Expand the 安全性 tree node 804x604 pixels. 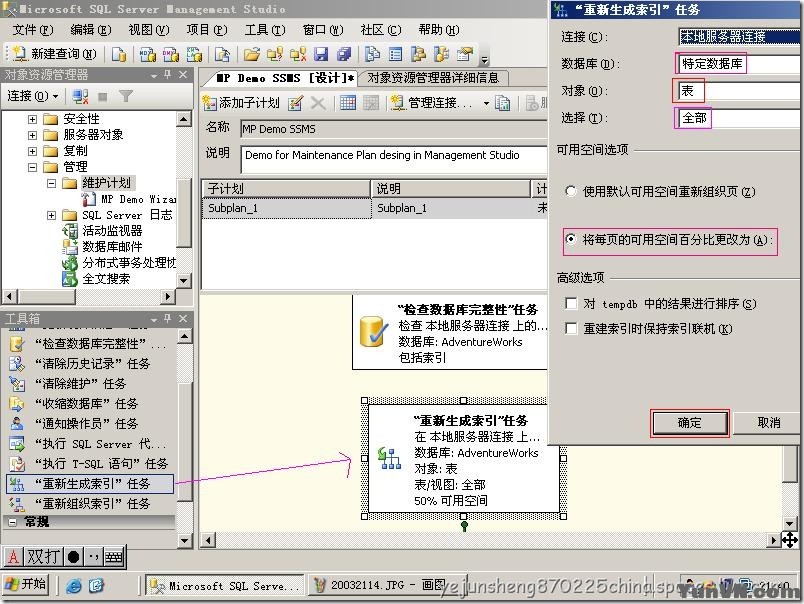coord(32,119)
